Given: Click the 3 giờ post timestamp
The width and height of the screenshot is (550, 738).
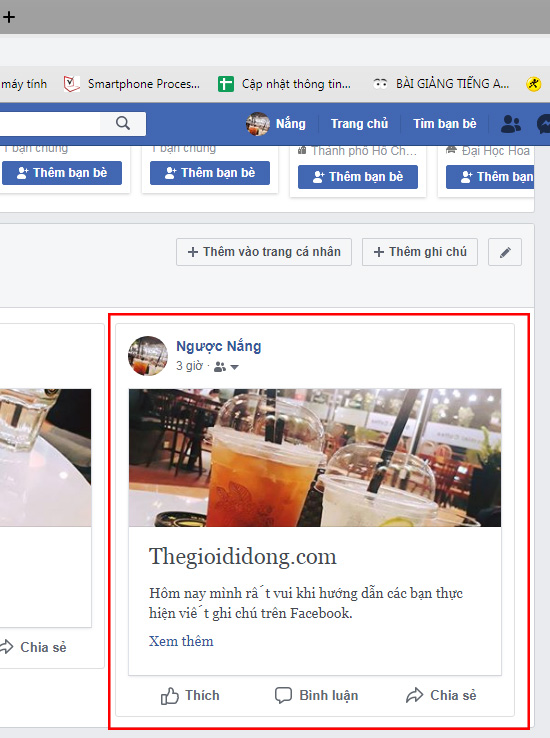Looking at the screenshot, I should tap(189, 366).
